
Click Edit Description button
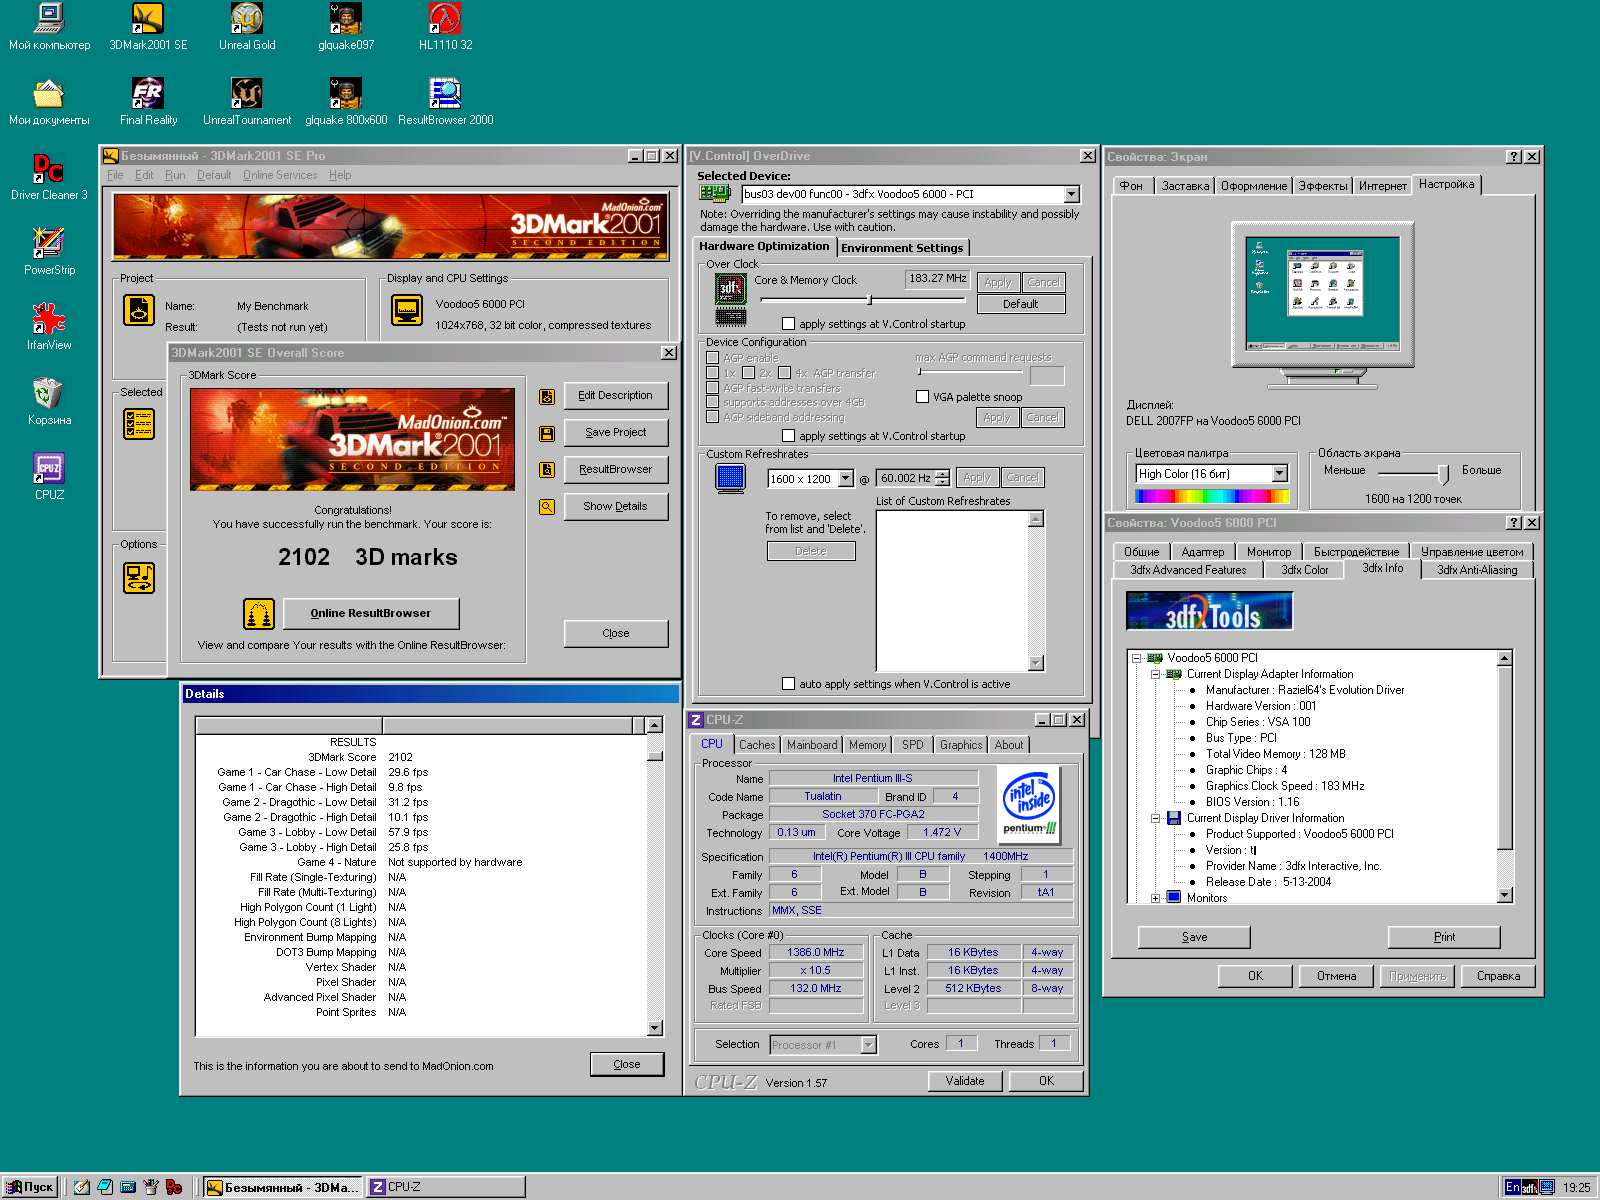point(616,396)
